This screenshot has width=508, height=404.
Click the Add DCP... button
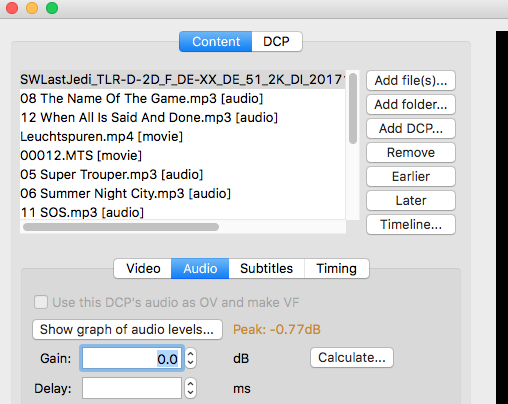[x=411, y=128]
